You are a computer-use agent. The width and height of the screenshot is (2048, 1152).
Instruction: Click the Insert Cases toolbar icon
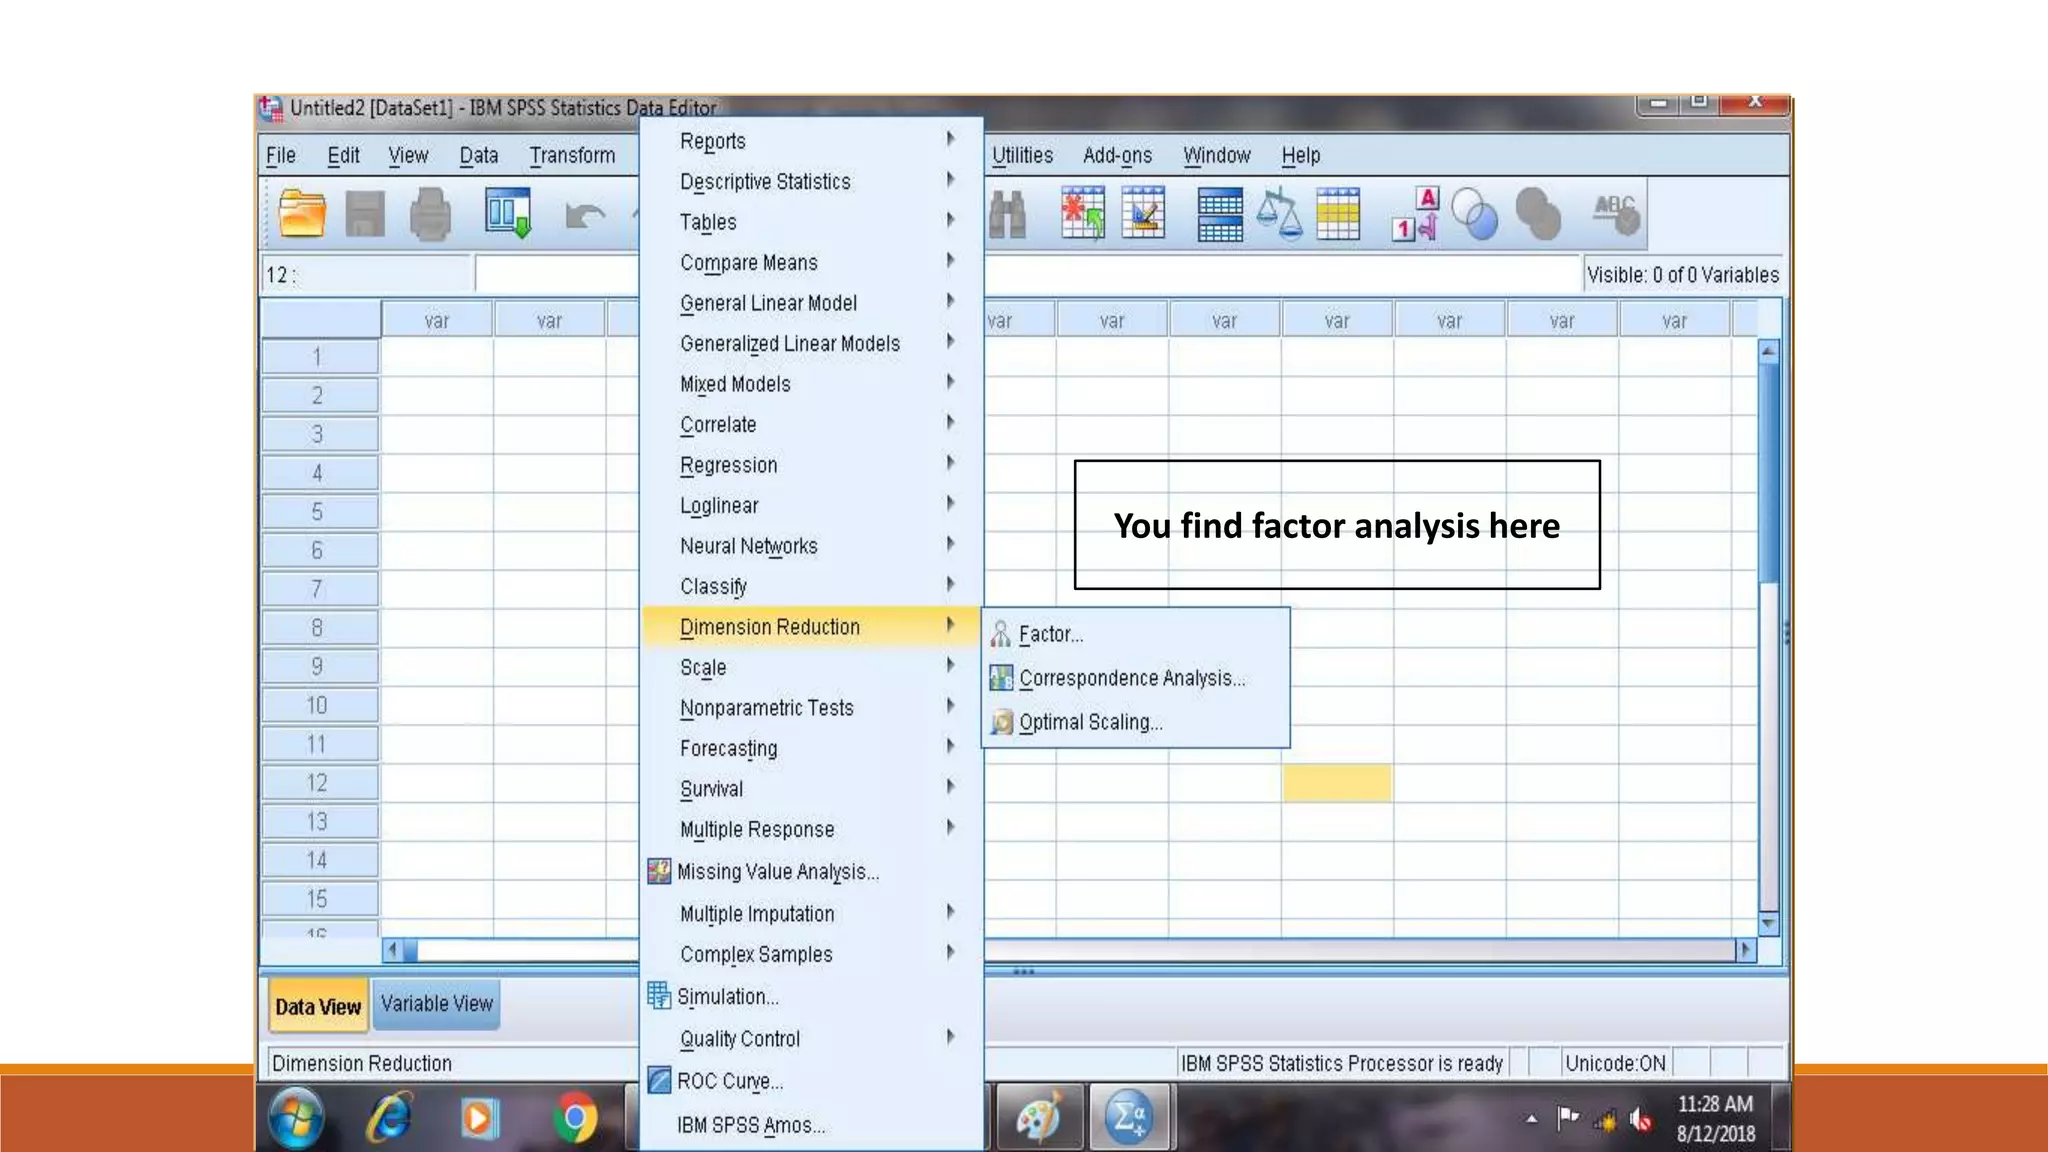1083,213
